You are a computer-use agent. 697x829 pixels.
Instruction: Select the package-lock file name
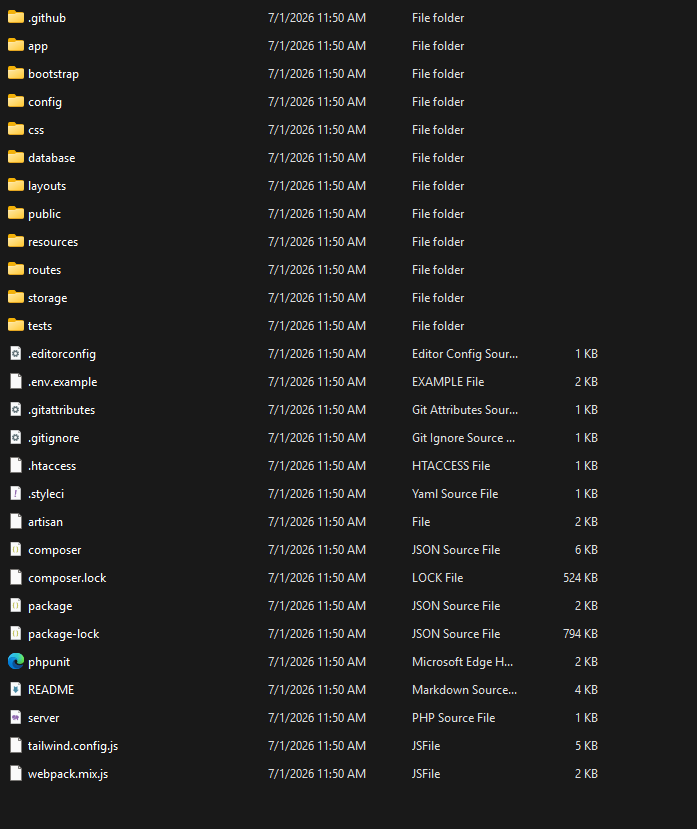pyautogui.click(x=63, y=634)
